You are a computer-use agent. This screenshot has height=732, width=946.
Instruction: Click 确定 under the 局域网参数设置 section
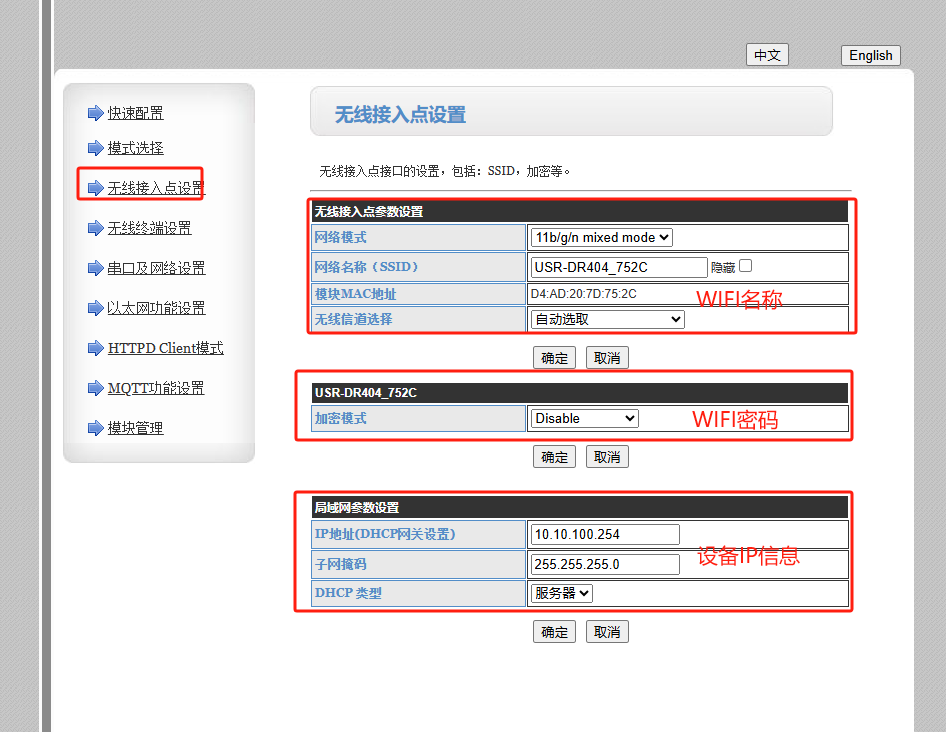554,632
